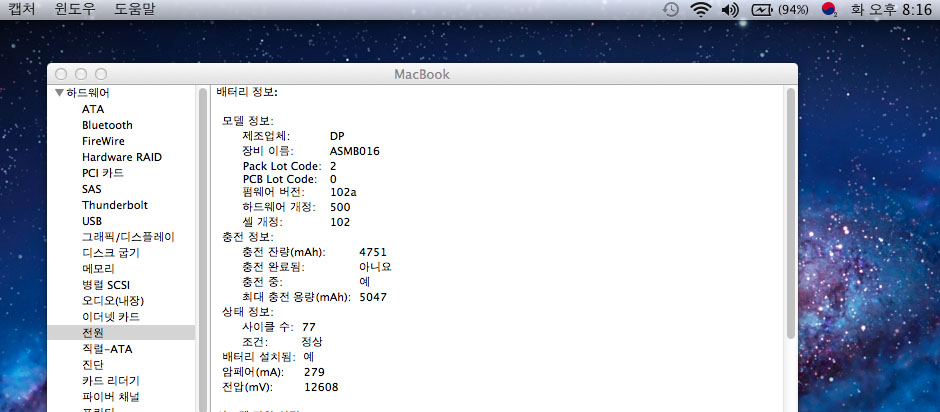Open Korean input source flag icon
Image resolution: width=940 pixels, height=412 pixels.
coord(829,10)
